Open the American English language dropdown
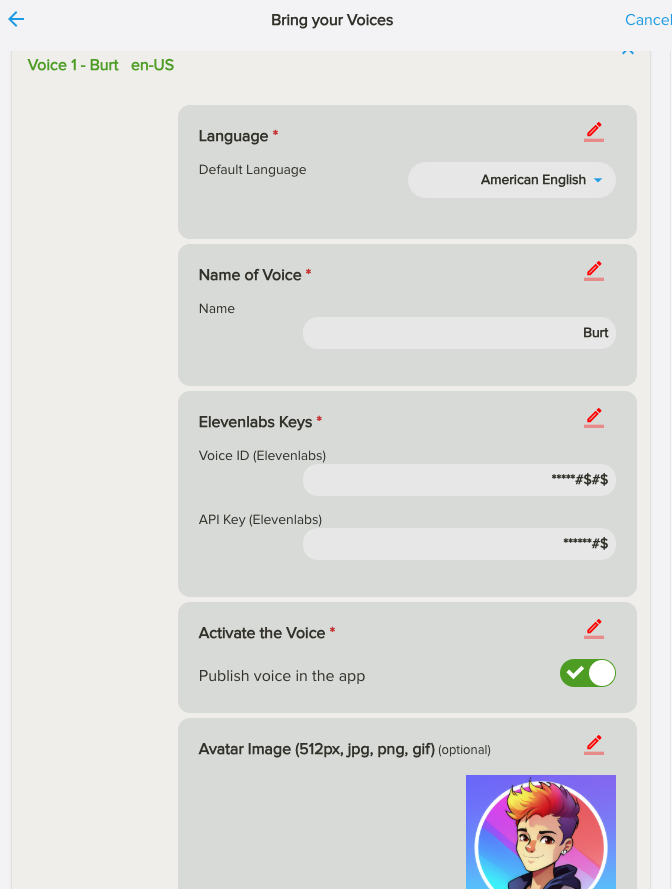 [512, 180]
